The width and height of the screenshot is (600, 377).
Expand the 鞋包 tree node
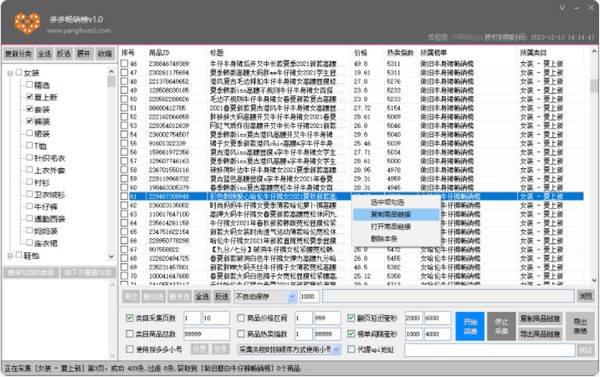(x=10, y=255)
